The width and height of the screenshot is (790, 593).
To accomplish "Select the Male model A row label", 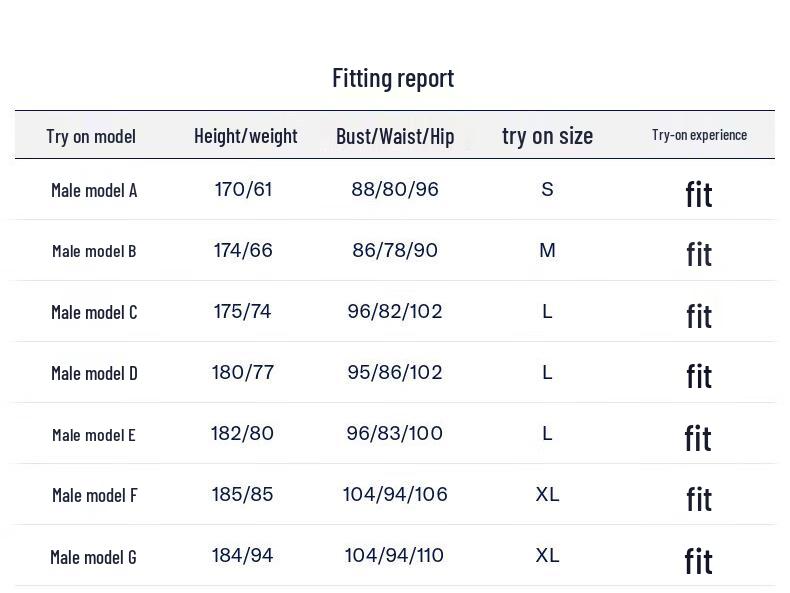I will point(94,190).
